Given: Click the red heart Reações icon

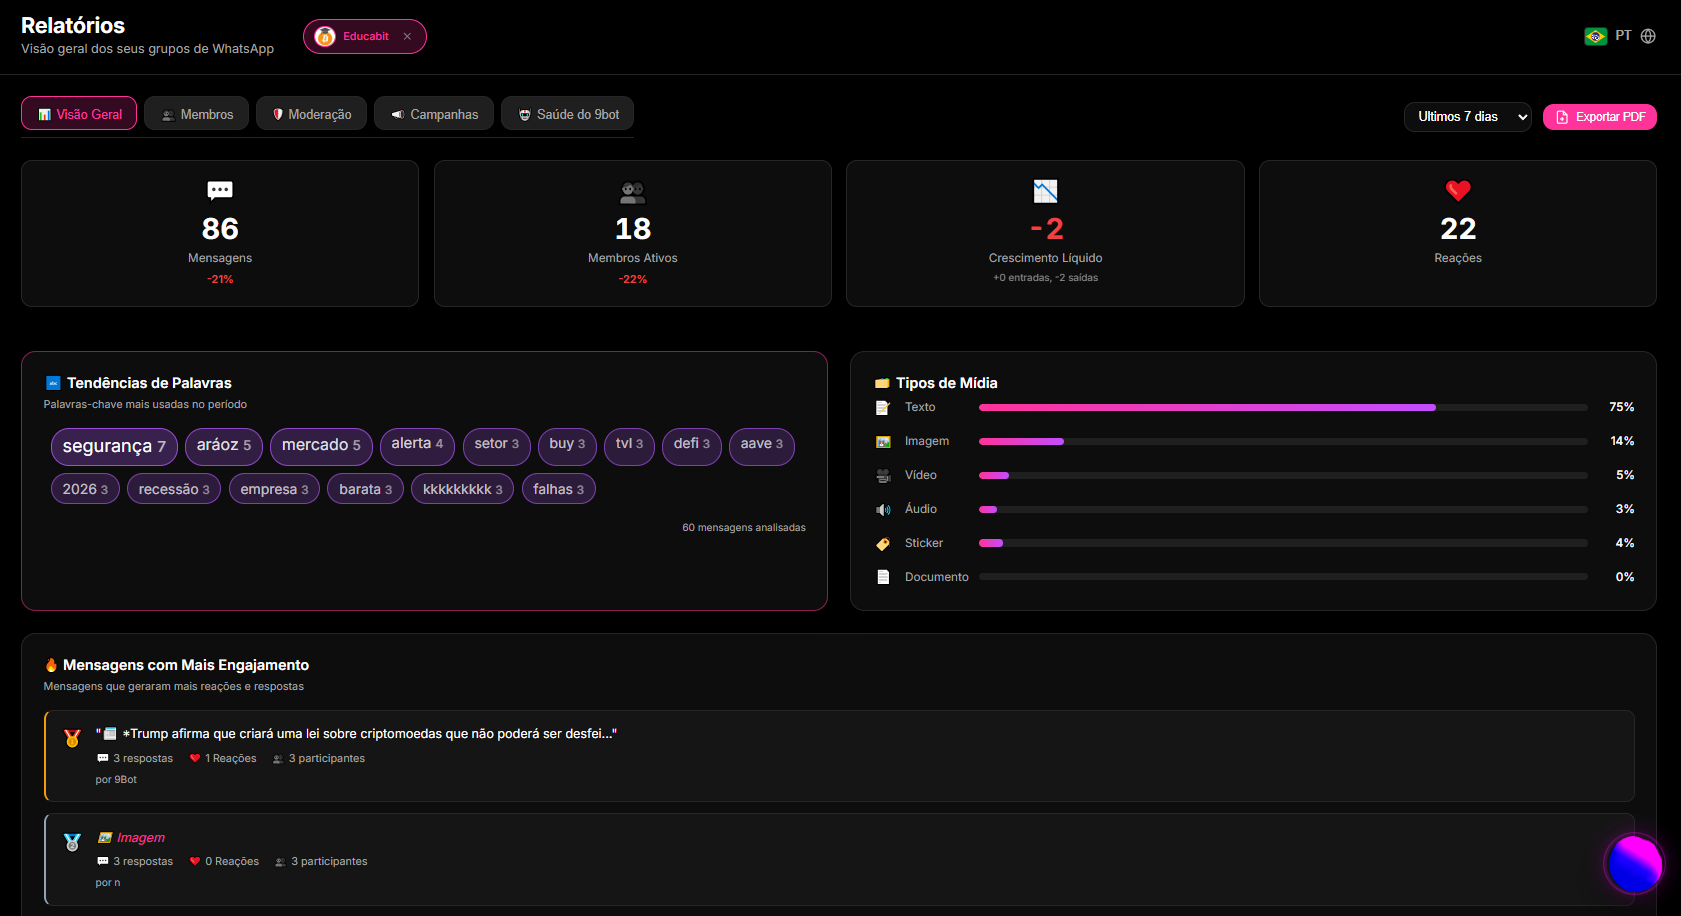Looking at the screenshot, I should tap(1458, 190).
